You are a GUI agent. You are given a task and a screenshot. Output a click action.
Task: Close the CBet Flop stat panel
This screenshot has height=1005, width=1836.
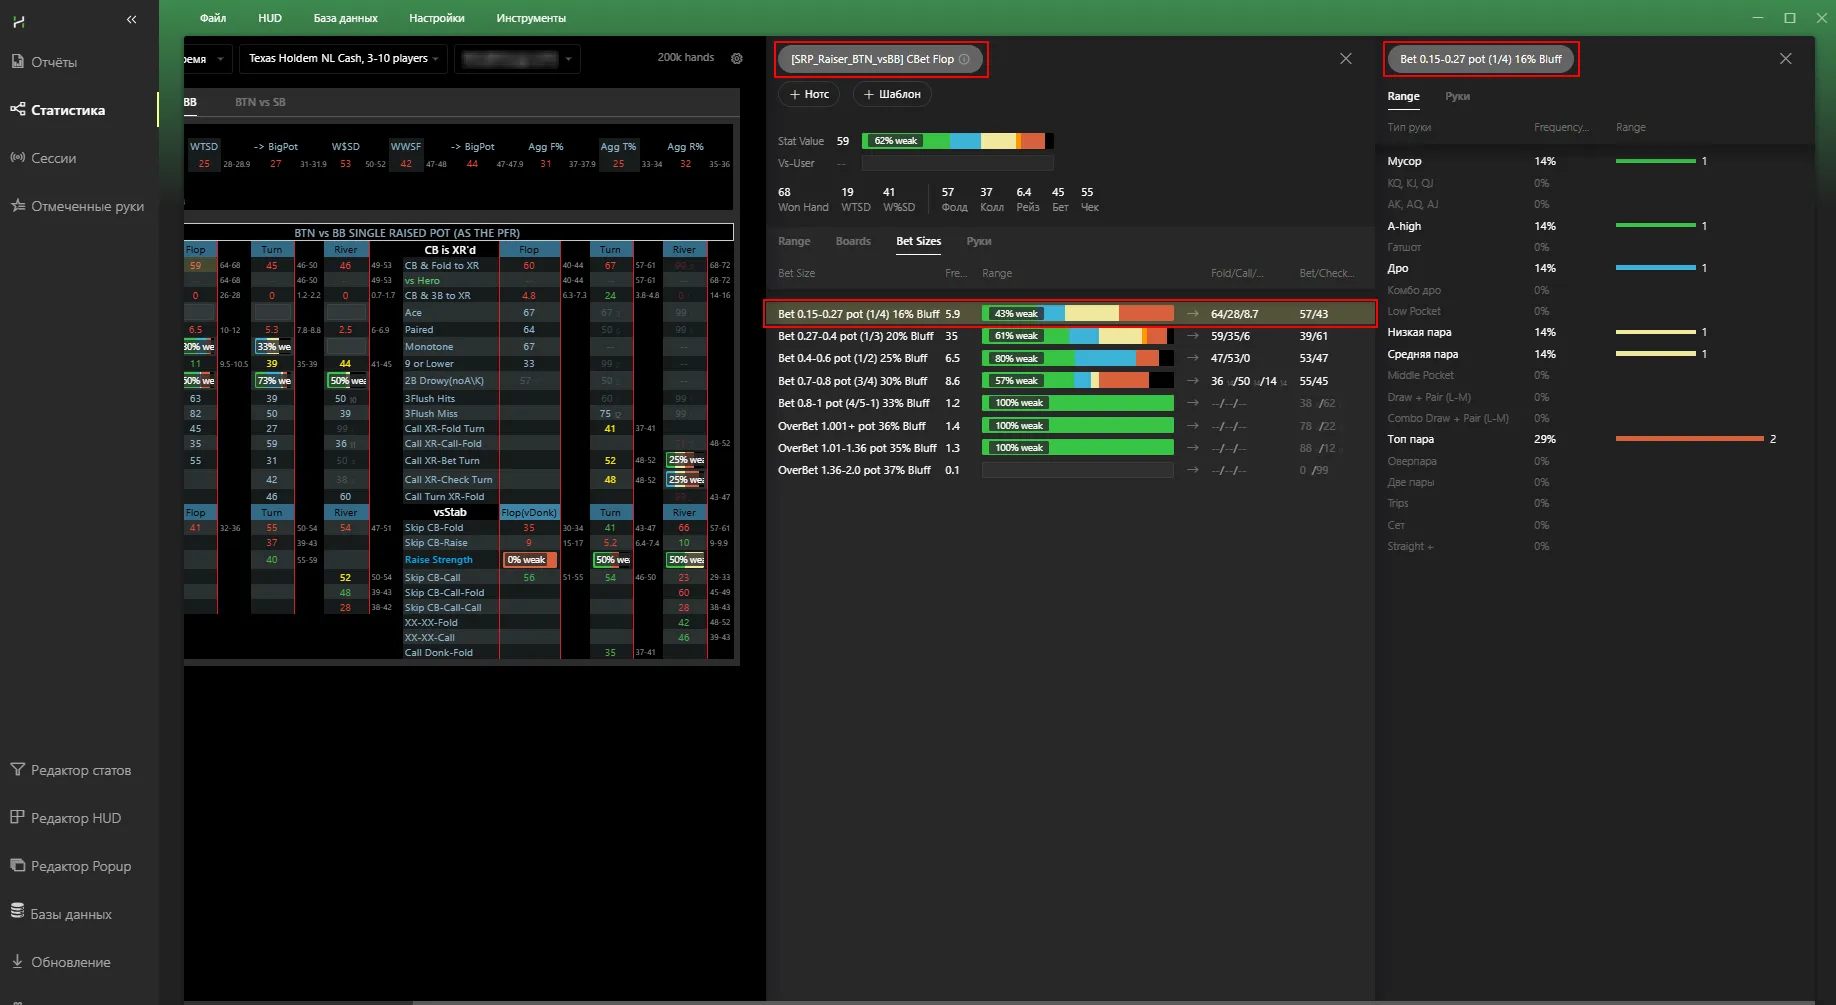(x=1346, y=59)
